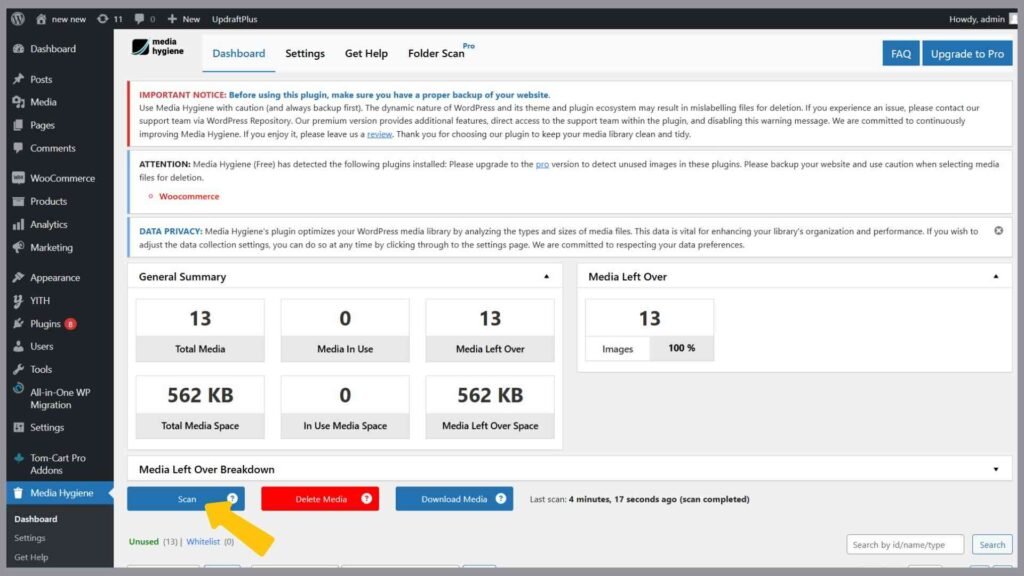This screenshot has width=1024, height=576.
Task: Open Tom-Cart Pro Addons
Action: [x=59, y=464]
